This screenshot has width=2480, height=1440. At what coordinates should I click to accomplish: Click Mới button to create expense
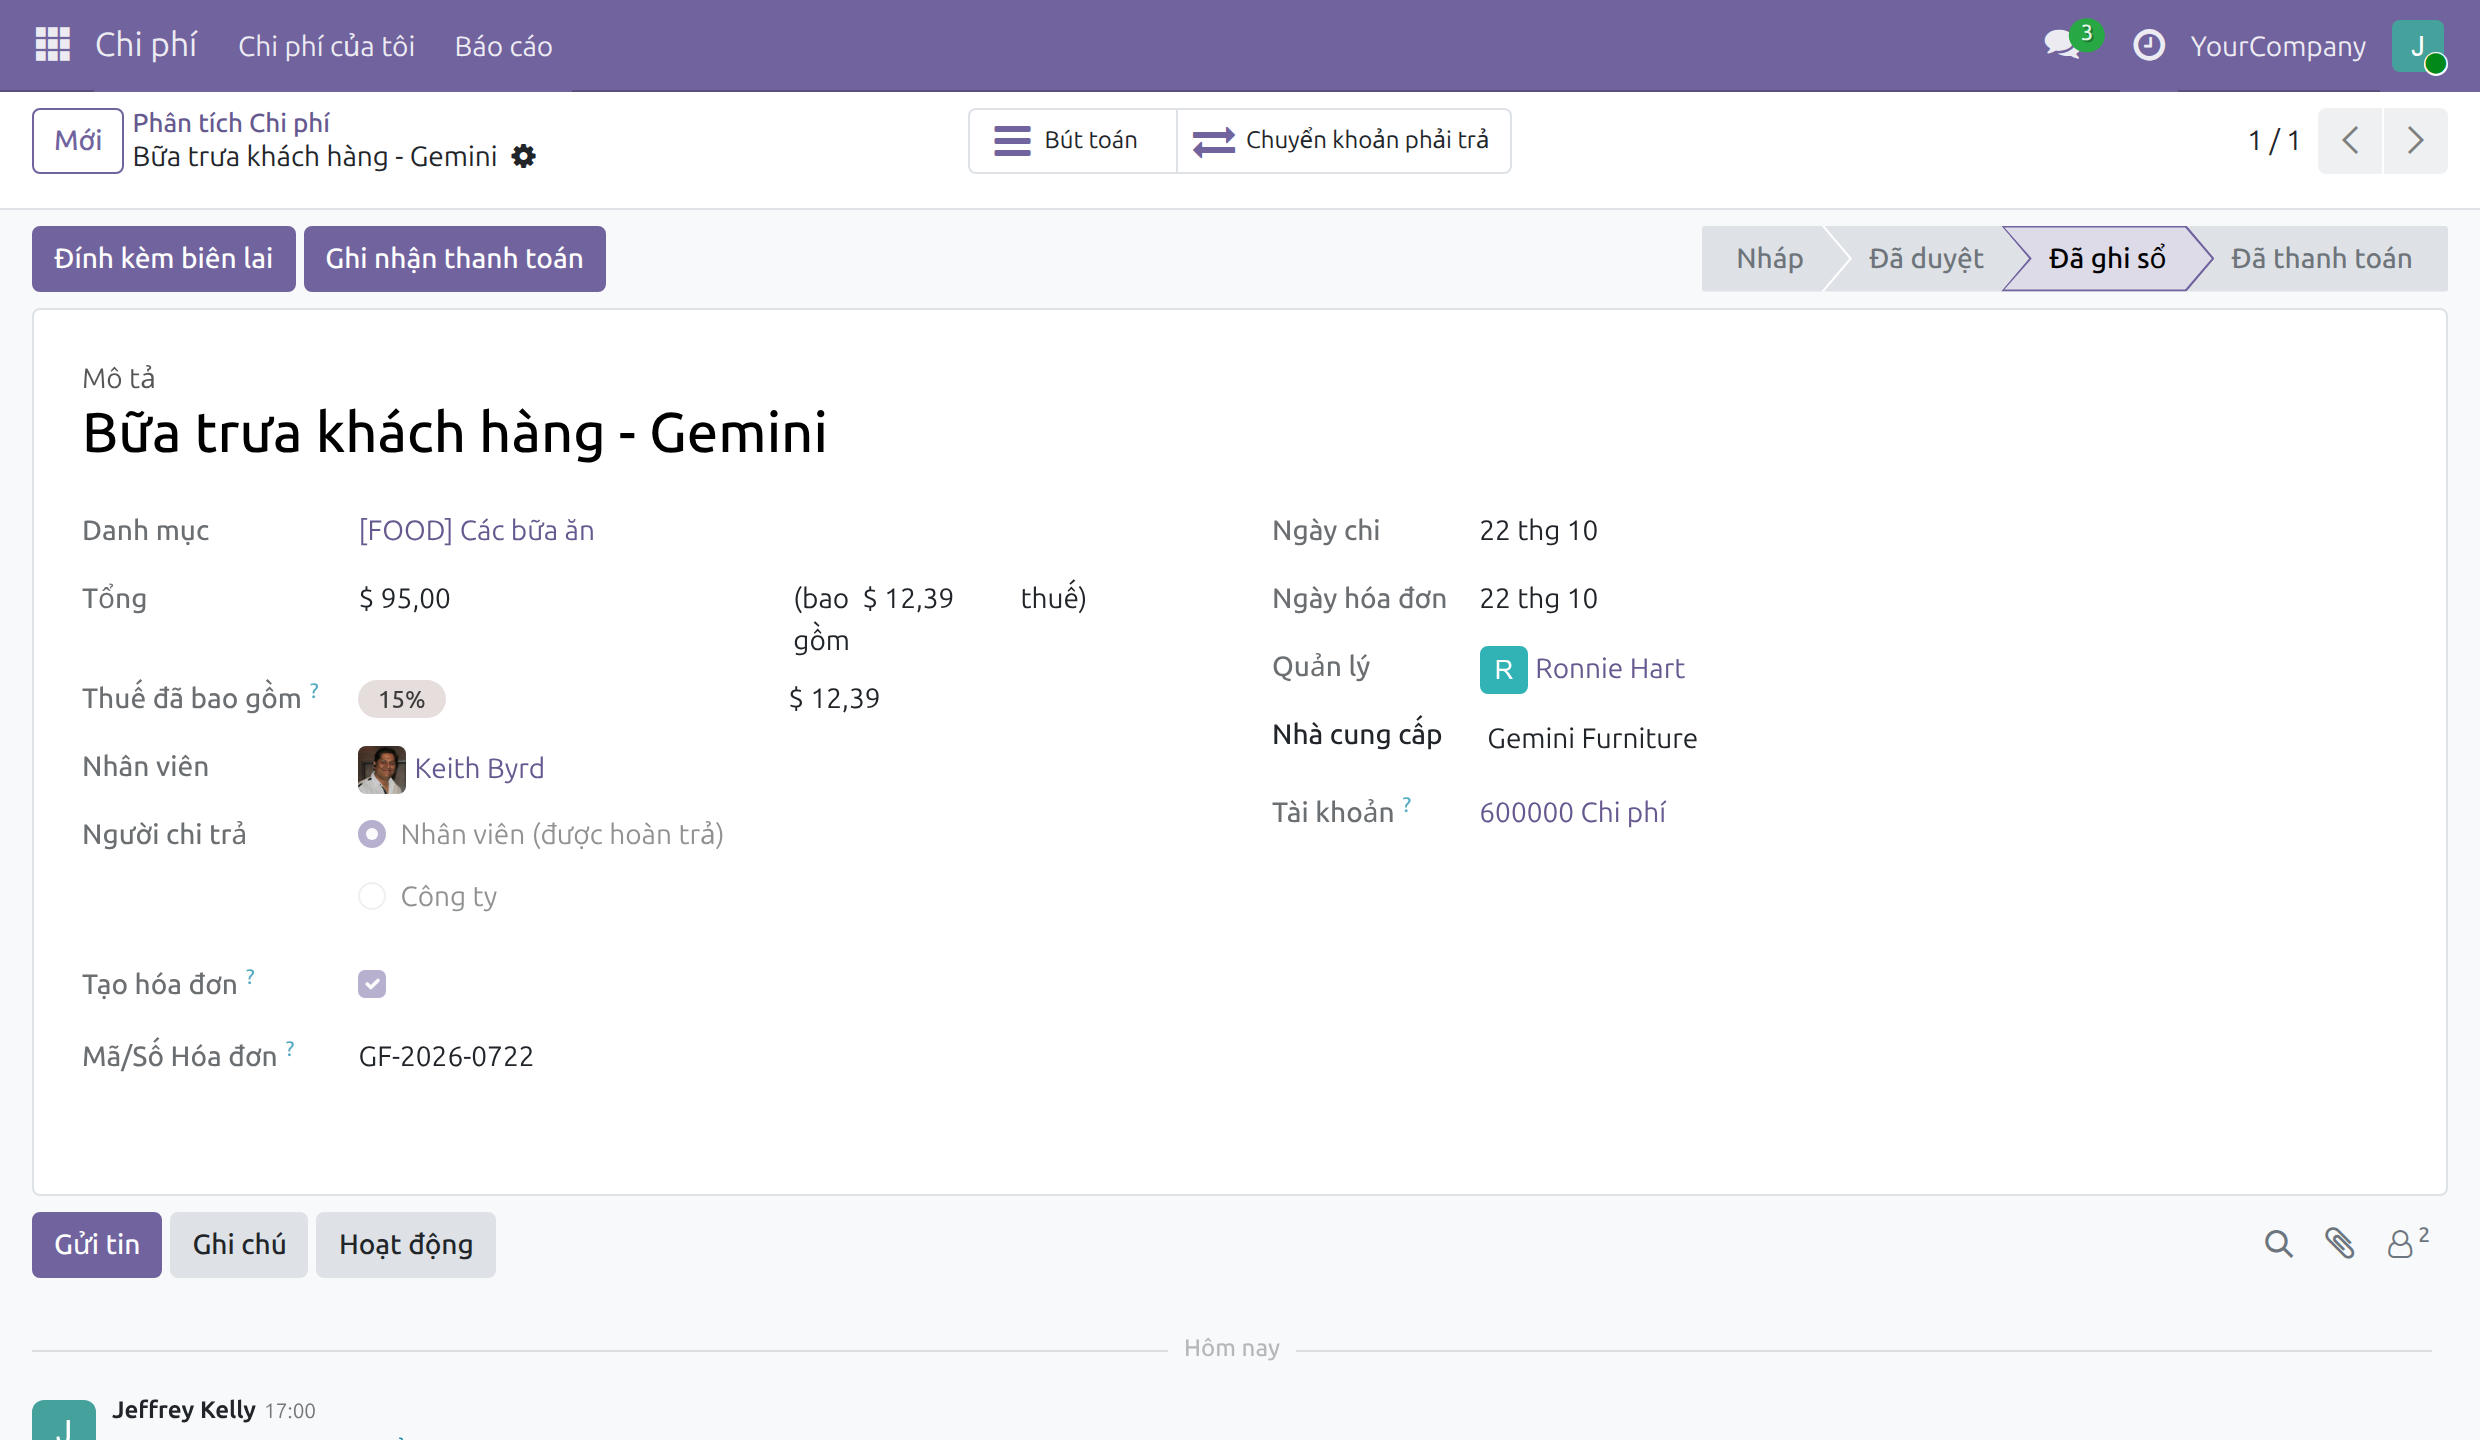click(x=78, y=140)
